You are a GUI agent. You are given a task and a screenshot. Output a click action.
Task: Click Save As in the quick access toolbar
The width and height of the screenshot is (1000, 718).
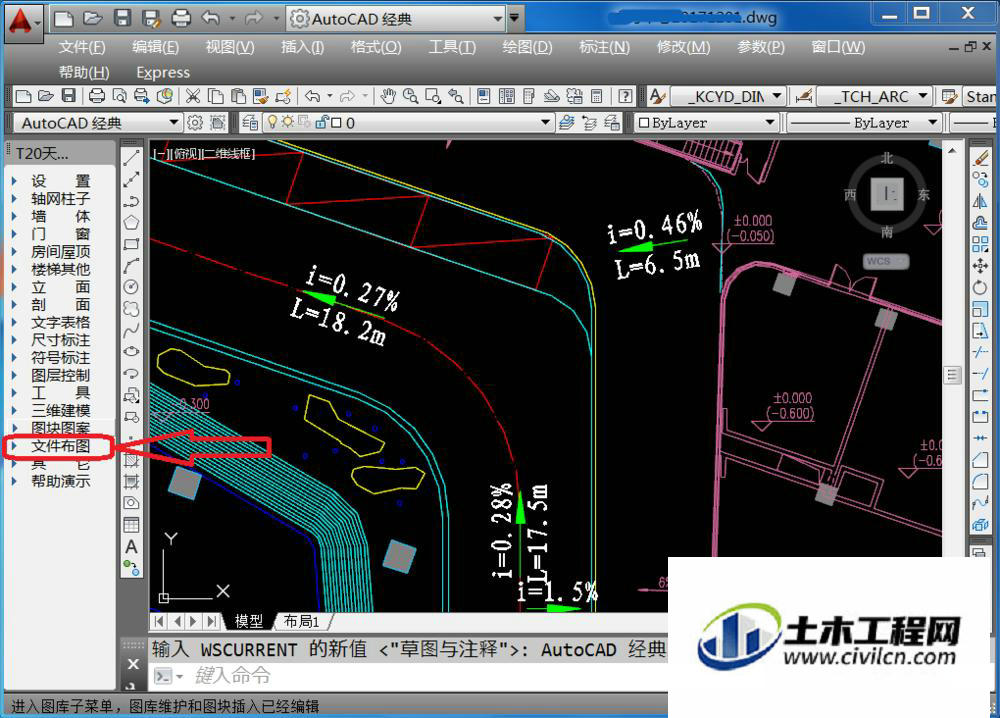151,18
